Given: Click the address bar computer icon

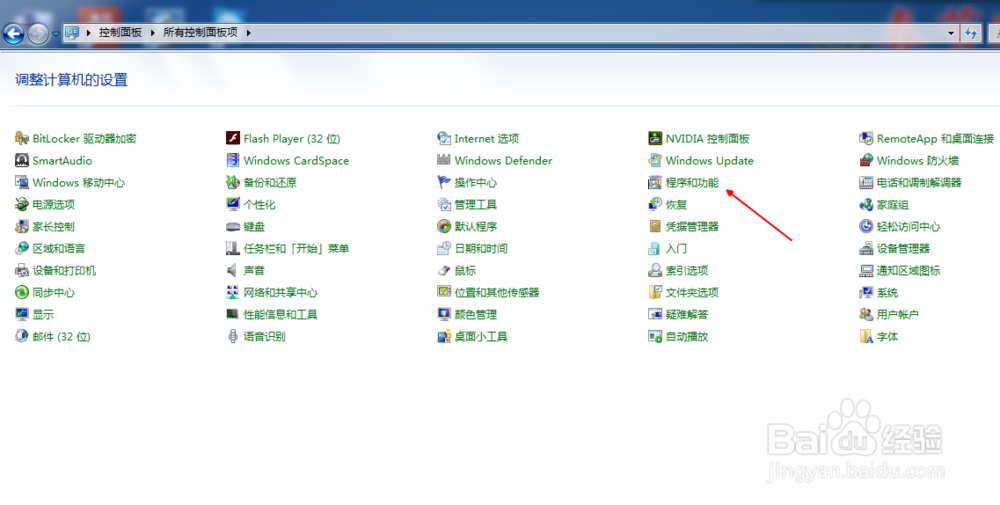Looking at the screenshot, I should [73, 33].
